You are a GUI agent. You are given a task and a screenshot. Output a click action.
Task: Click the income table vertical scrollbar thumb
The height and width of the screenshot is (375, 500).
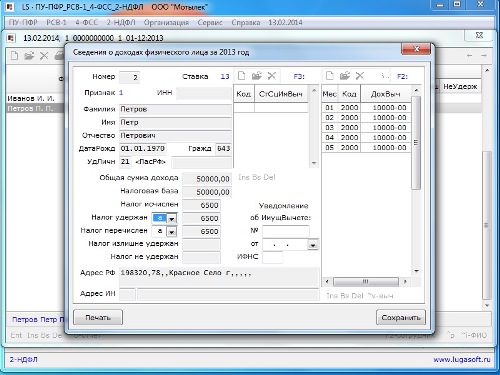click(416, 143)
